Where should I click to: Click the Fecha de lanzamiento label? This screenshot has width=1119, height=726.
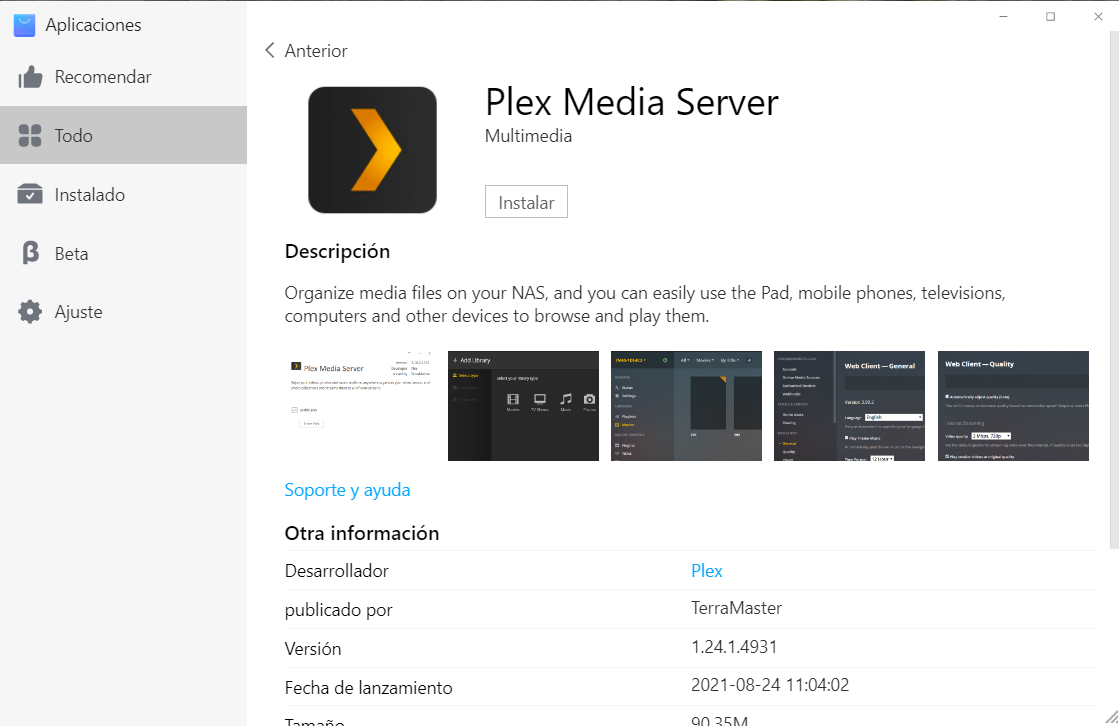coord(368,688)
